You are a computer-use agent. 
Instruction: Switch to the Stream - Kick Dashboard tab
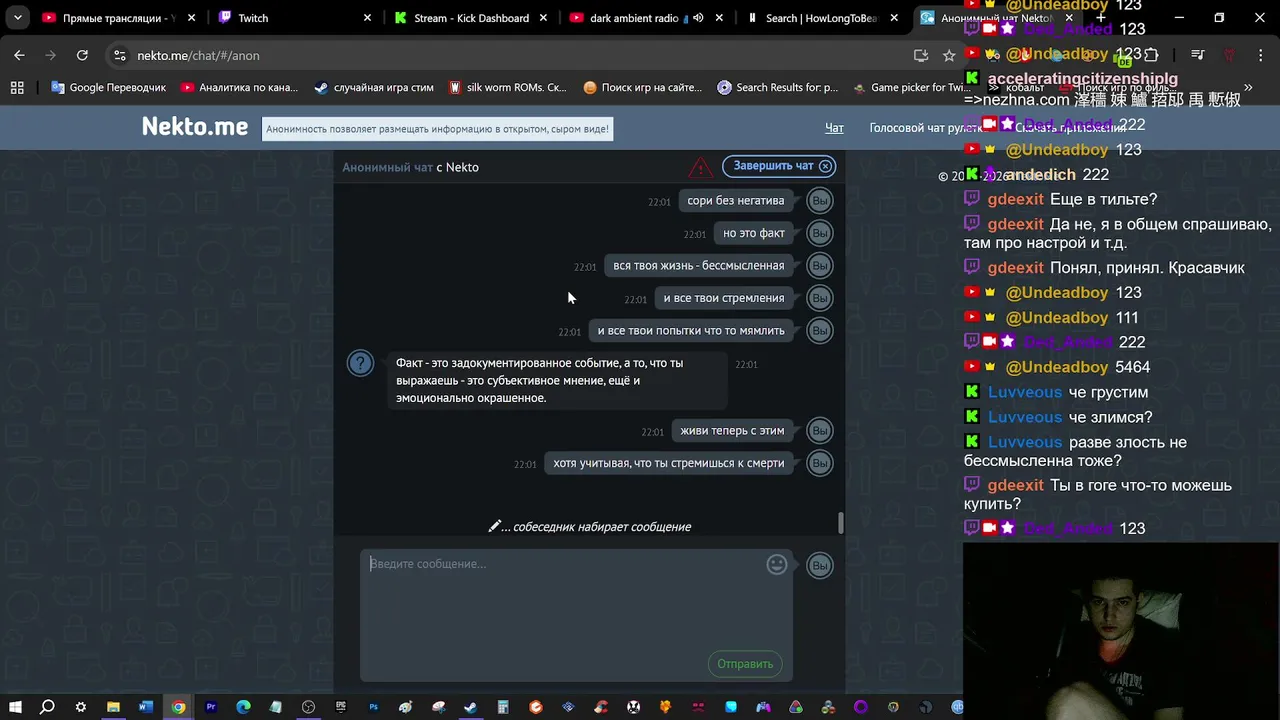click(470, 18)
